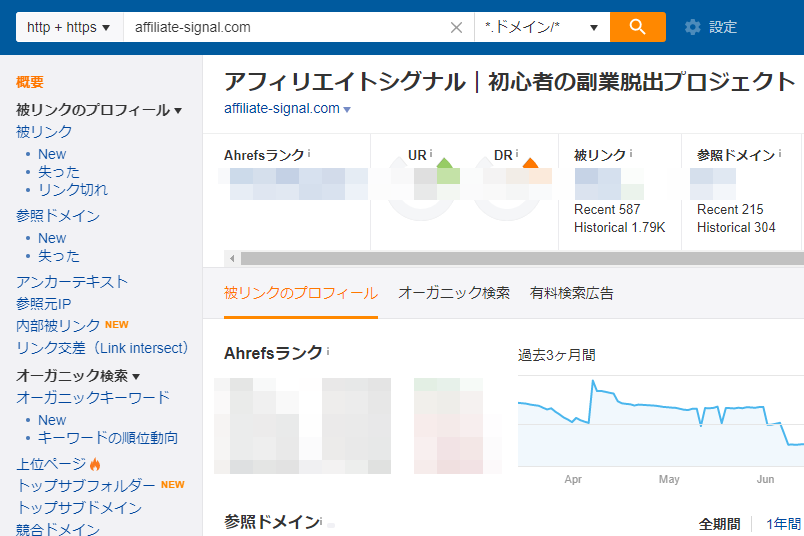Open the リンク切れ link

73,190
